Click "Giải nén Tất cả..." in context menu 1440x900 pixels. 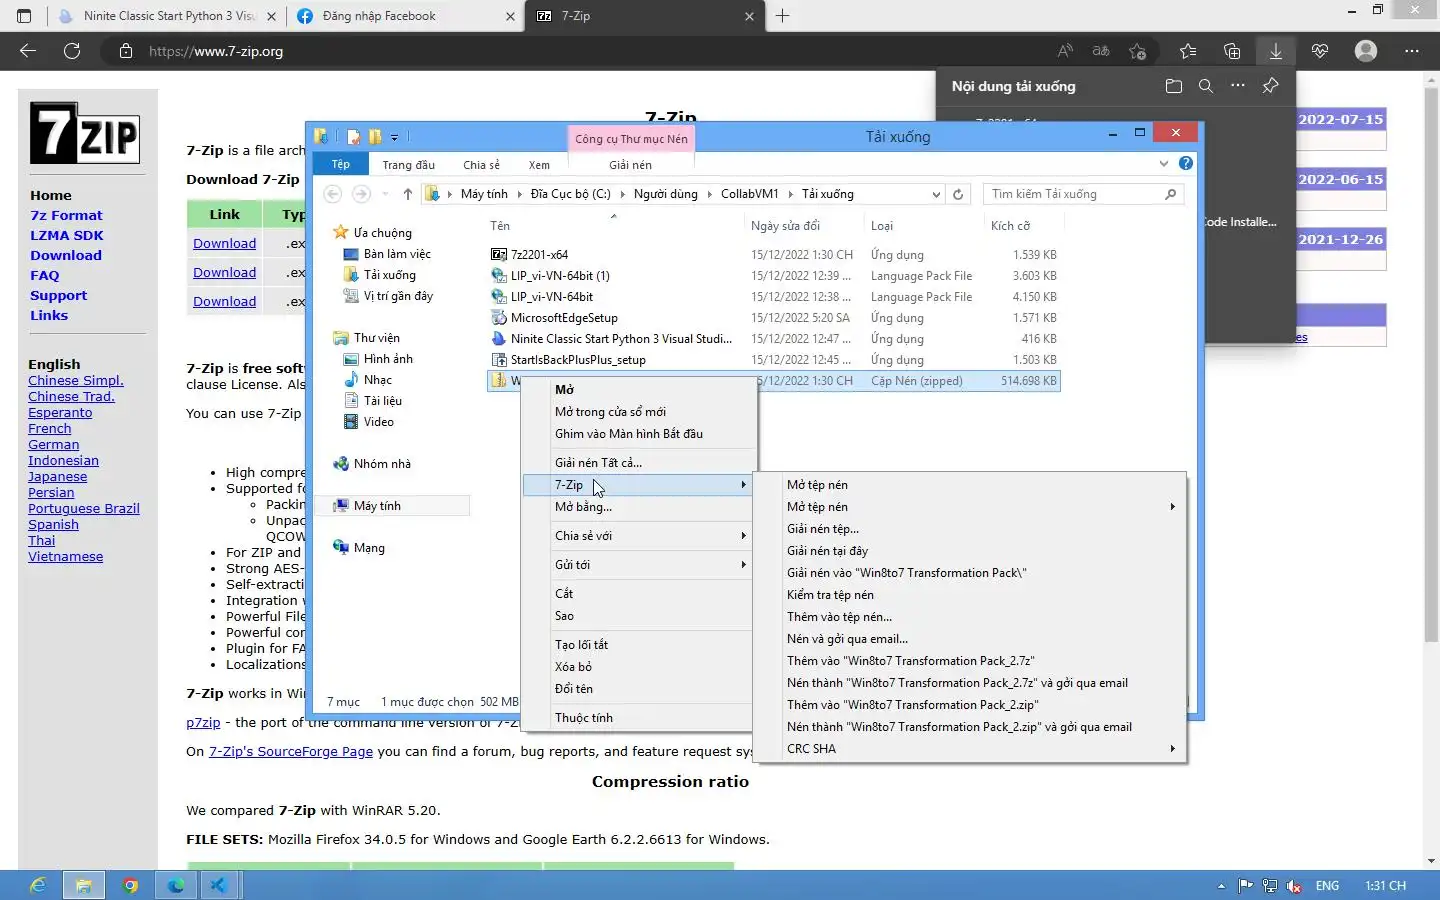pos(598,463)
